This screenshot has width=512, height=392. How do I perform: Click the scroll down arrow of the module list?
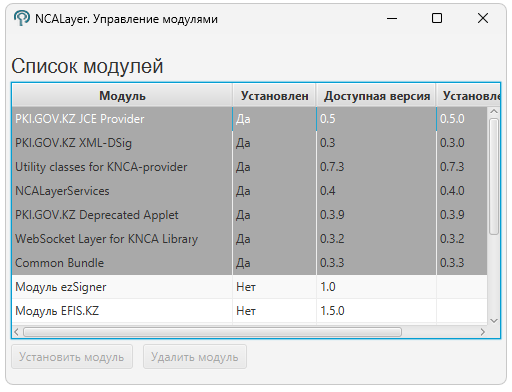[494, 321]
